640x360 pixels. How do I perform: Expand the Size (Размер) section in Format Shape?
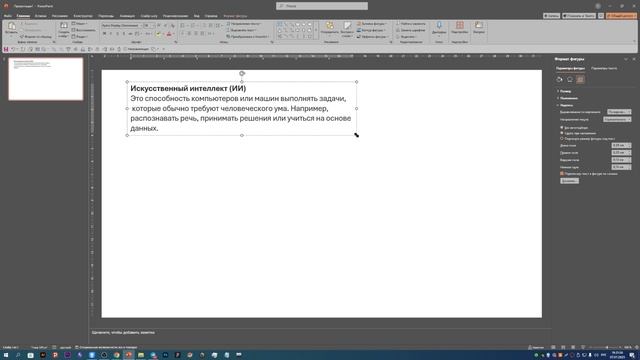565,91
